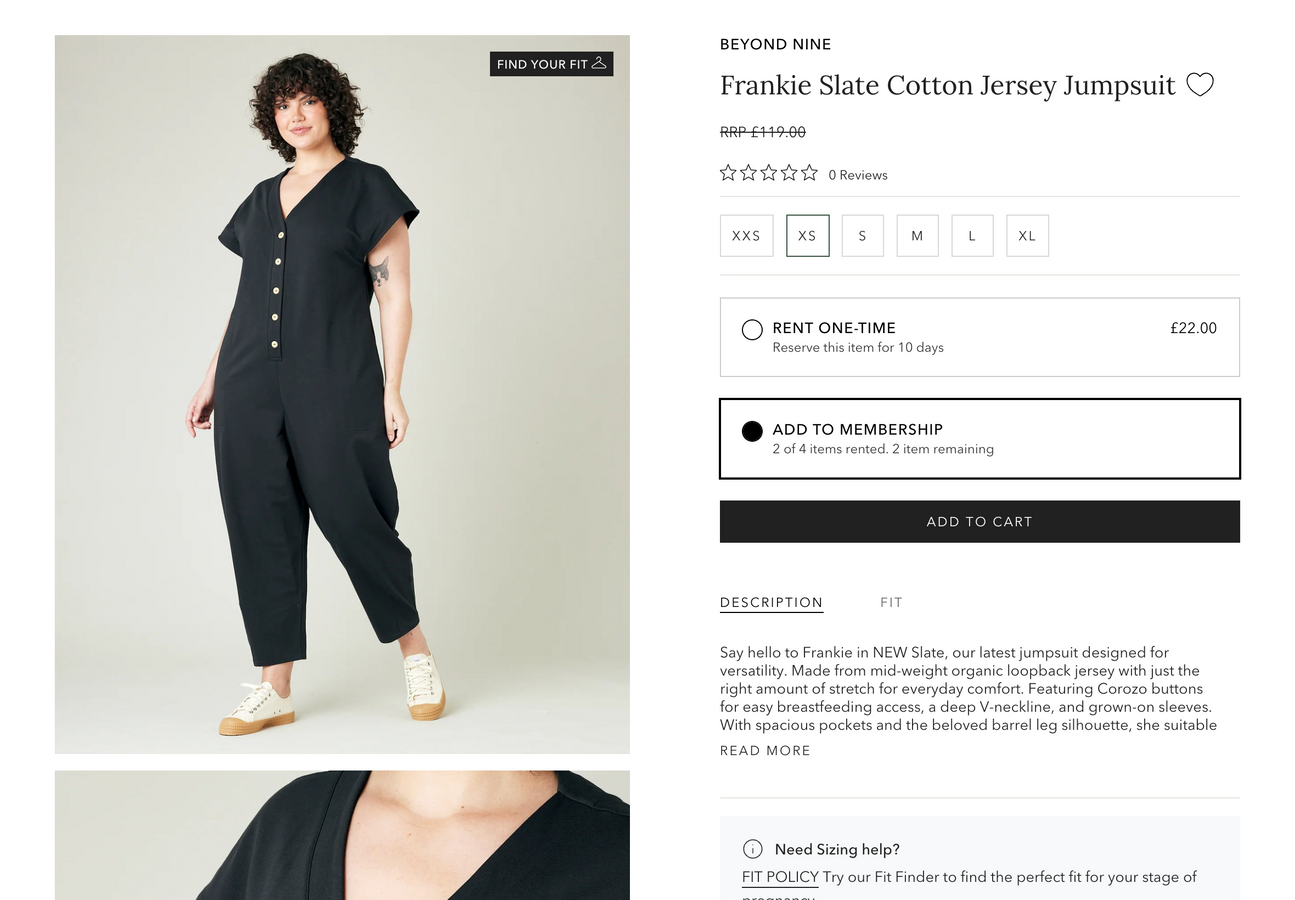This screenshot has height=900, width=1295.
Task: Pick size S
Action: click(862, 236)
